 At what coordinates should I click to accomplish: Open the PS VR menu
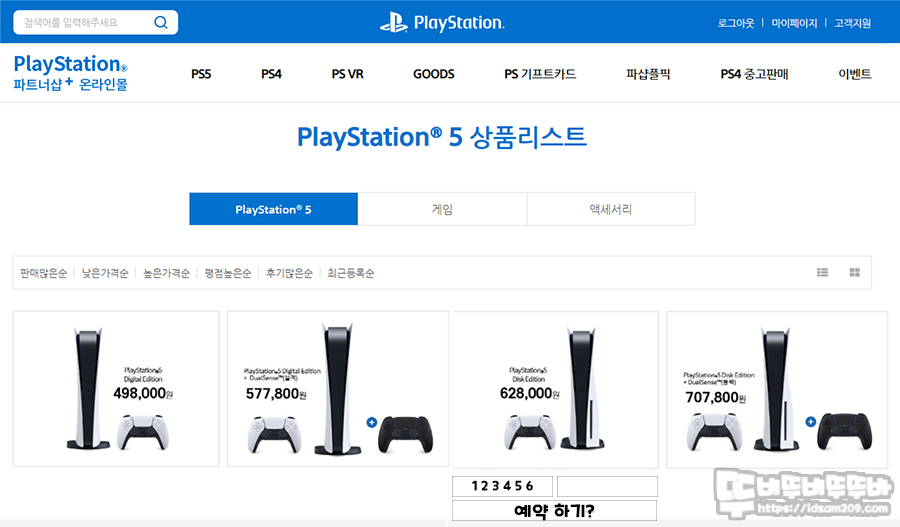347,74
